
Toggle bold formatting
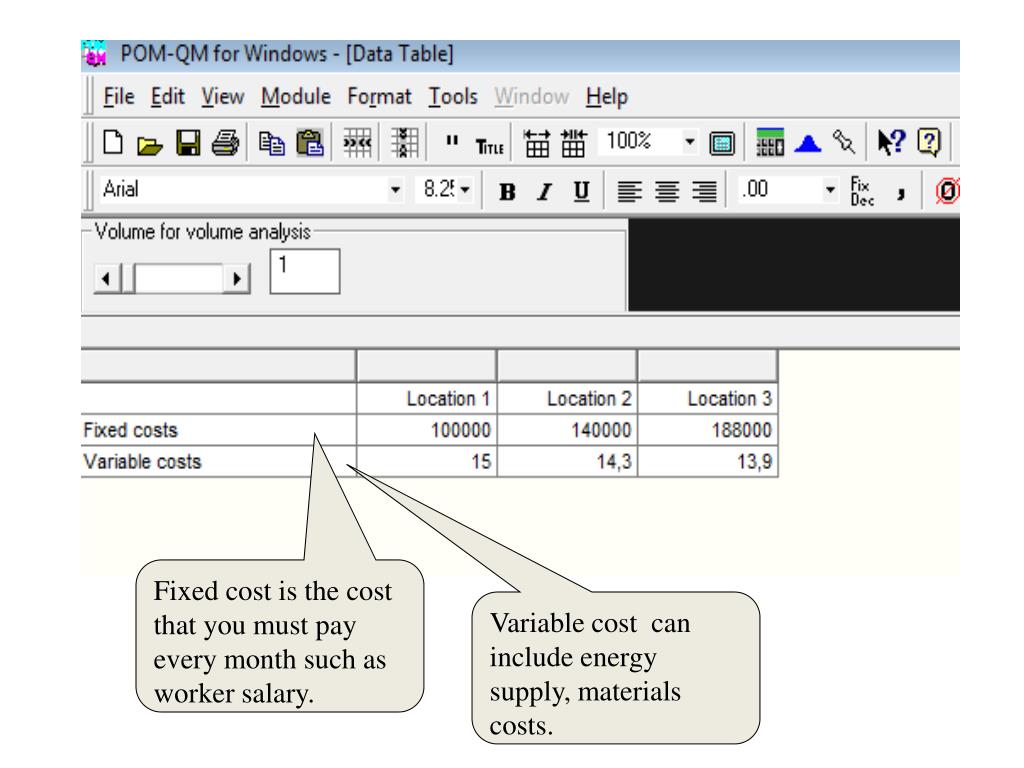(507, 191)
